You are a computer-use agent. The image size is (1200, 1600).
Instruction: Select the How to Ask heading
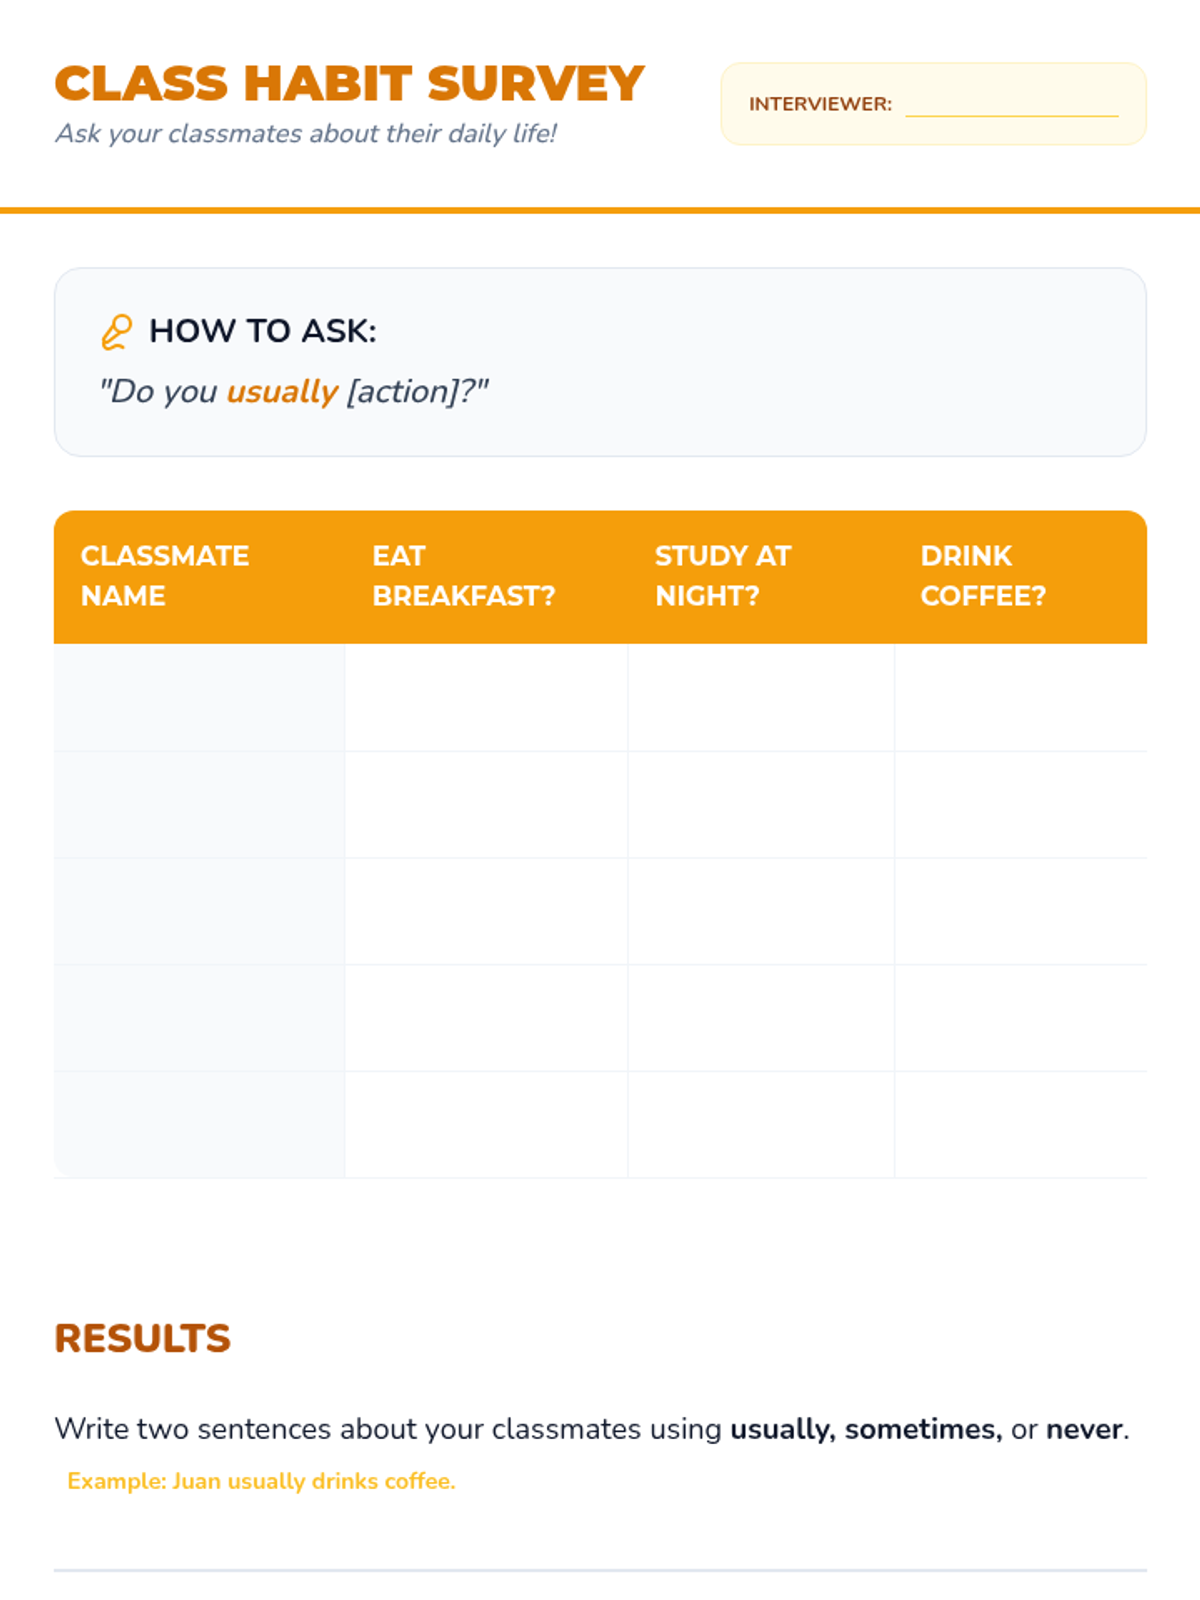pos(262,331)
